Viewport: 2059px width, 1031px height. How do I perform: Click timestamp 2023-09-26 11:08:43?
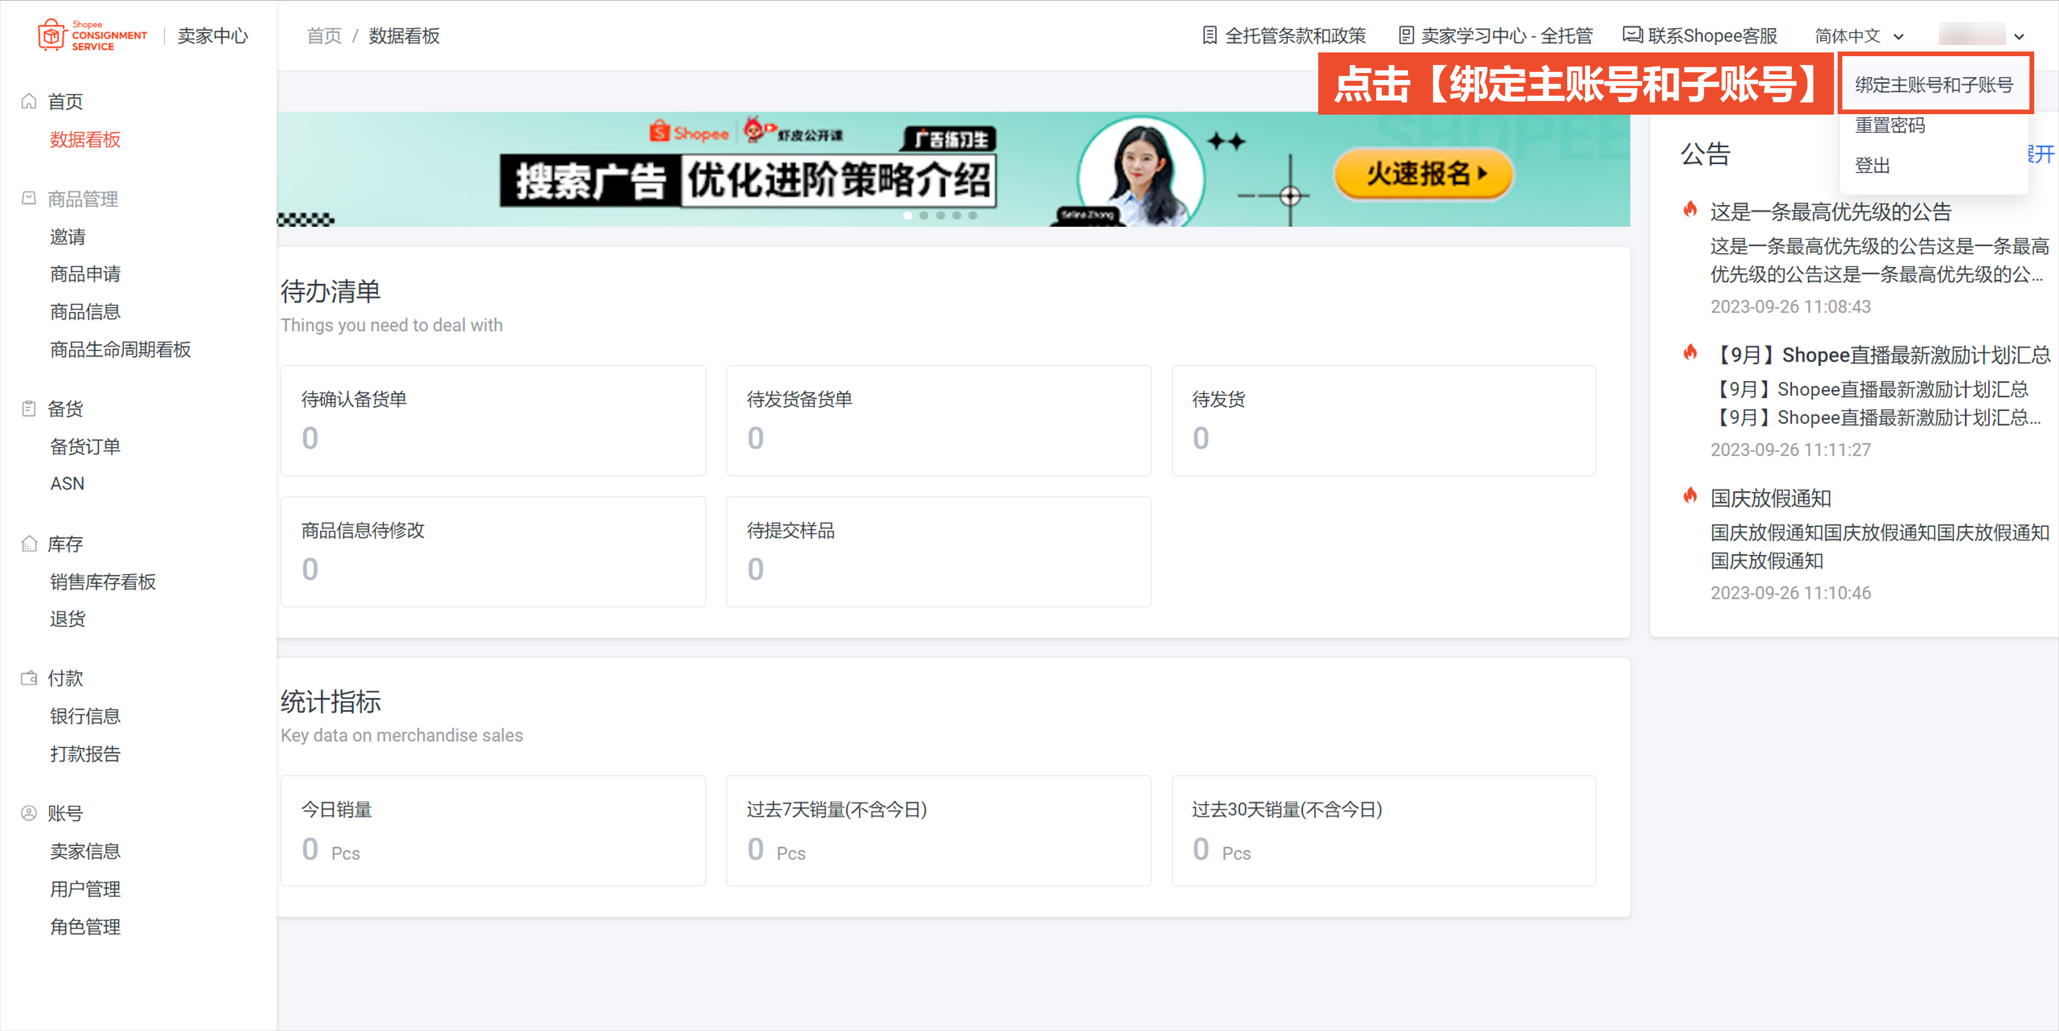[1790, 306]
